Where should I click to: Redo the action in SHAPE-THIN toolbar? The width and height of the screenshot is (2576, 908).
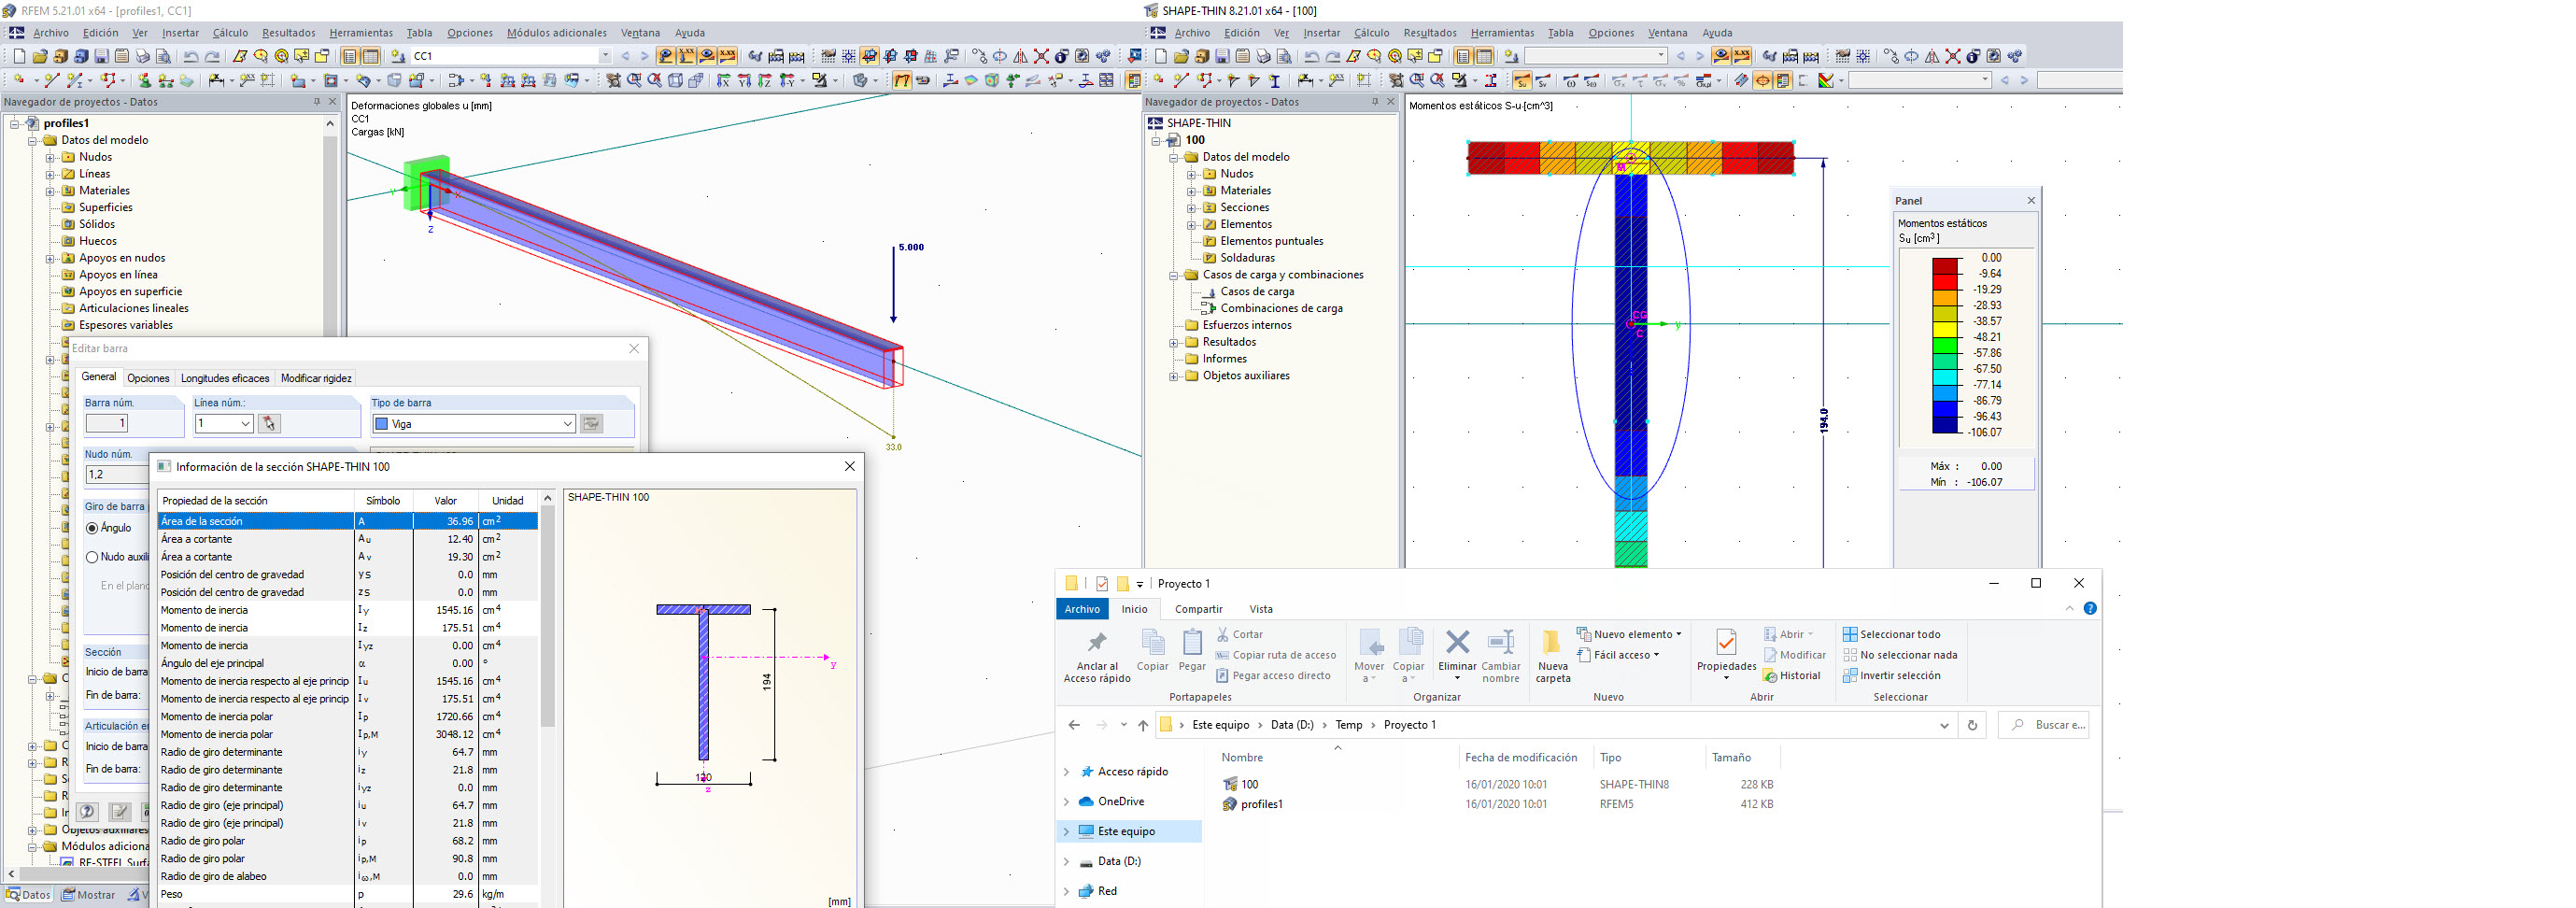click(1332, 56)
